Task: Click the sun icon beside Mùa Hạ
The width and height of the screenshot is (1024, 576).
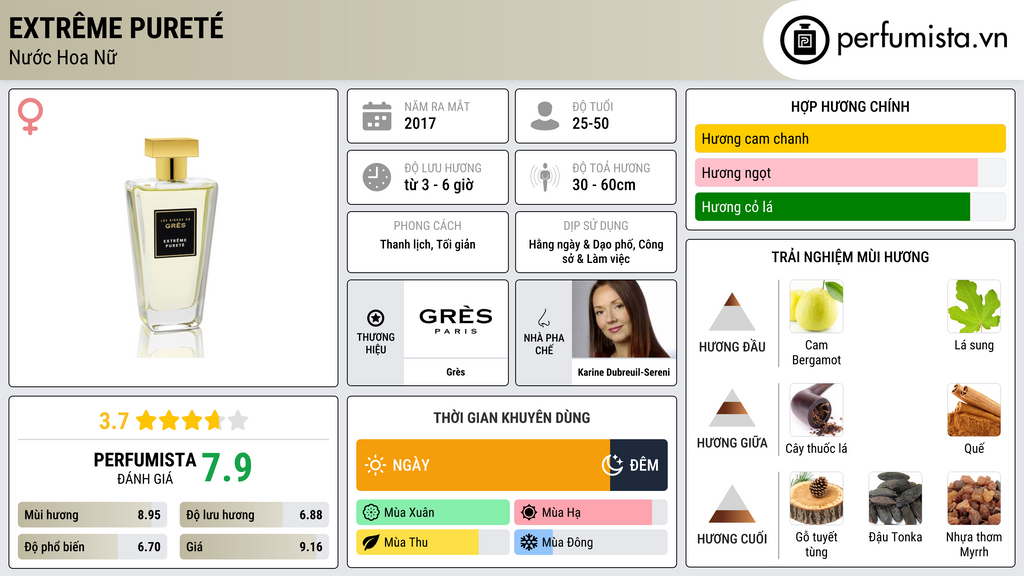Action: [x=529, y=513]
